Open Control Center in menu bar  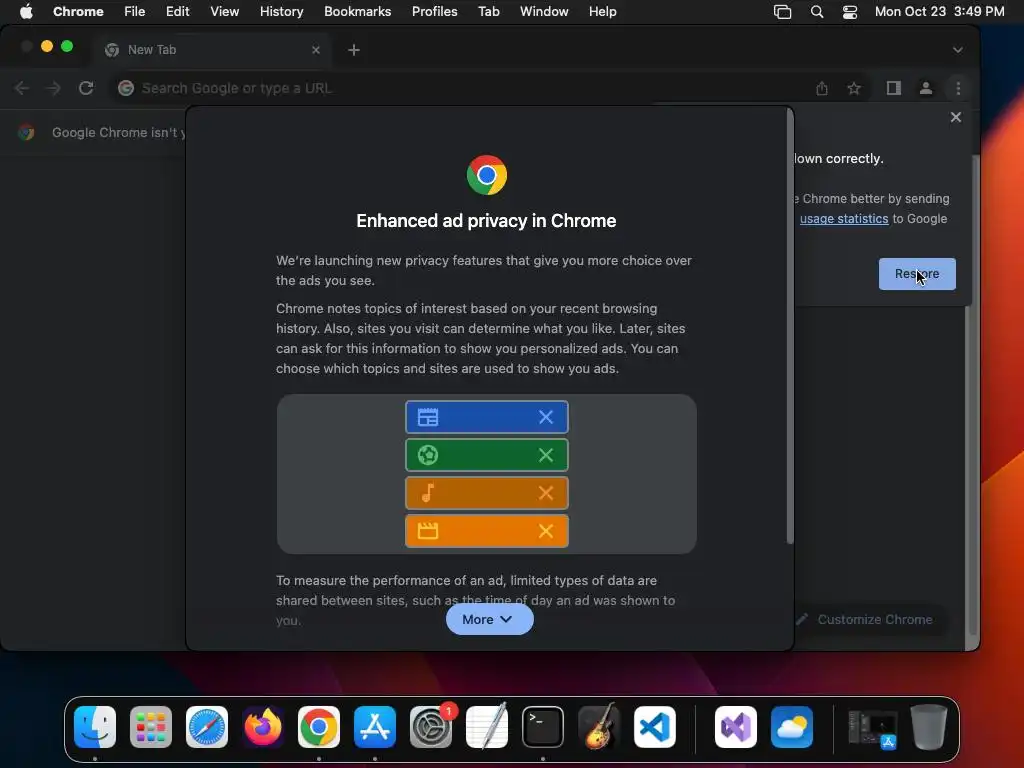point(850,11)
